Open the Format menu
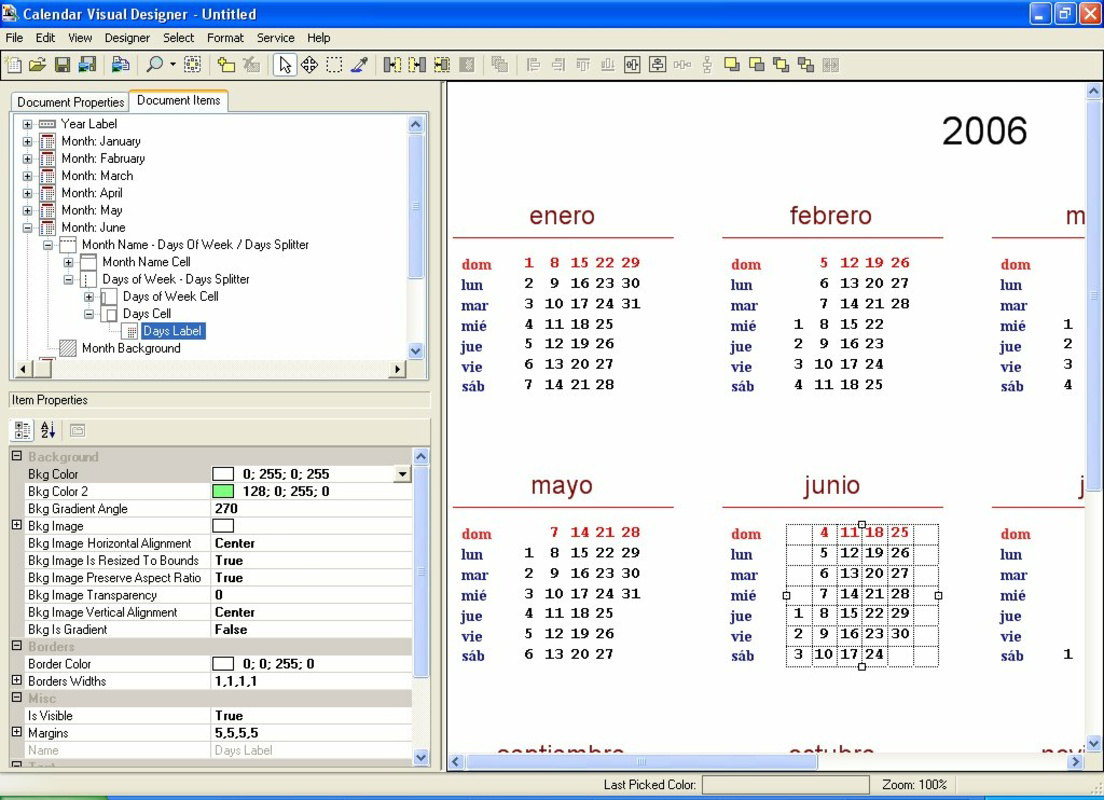 click(x=225, y=37)
